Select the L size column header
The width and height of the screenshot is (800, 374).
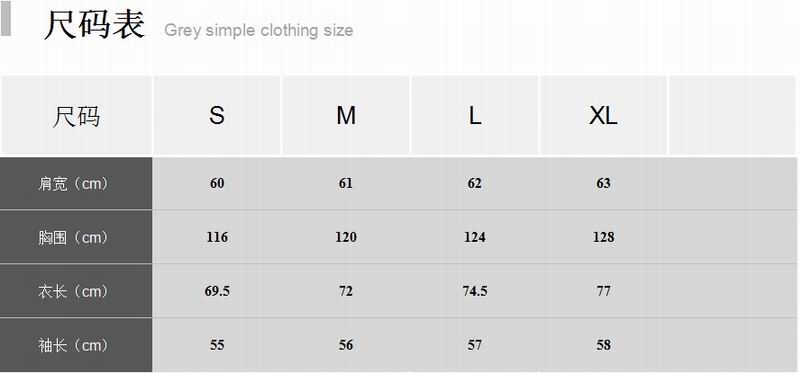[474, 115]
